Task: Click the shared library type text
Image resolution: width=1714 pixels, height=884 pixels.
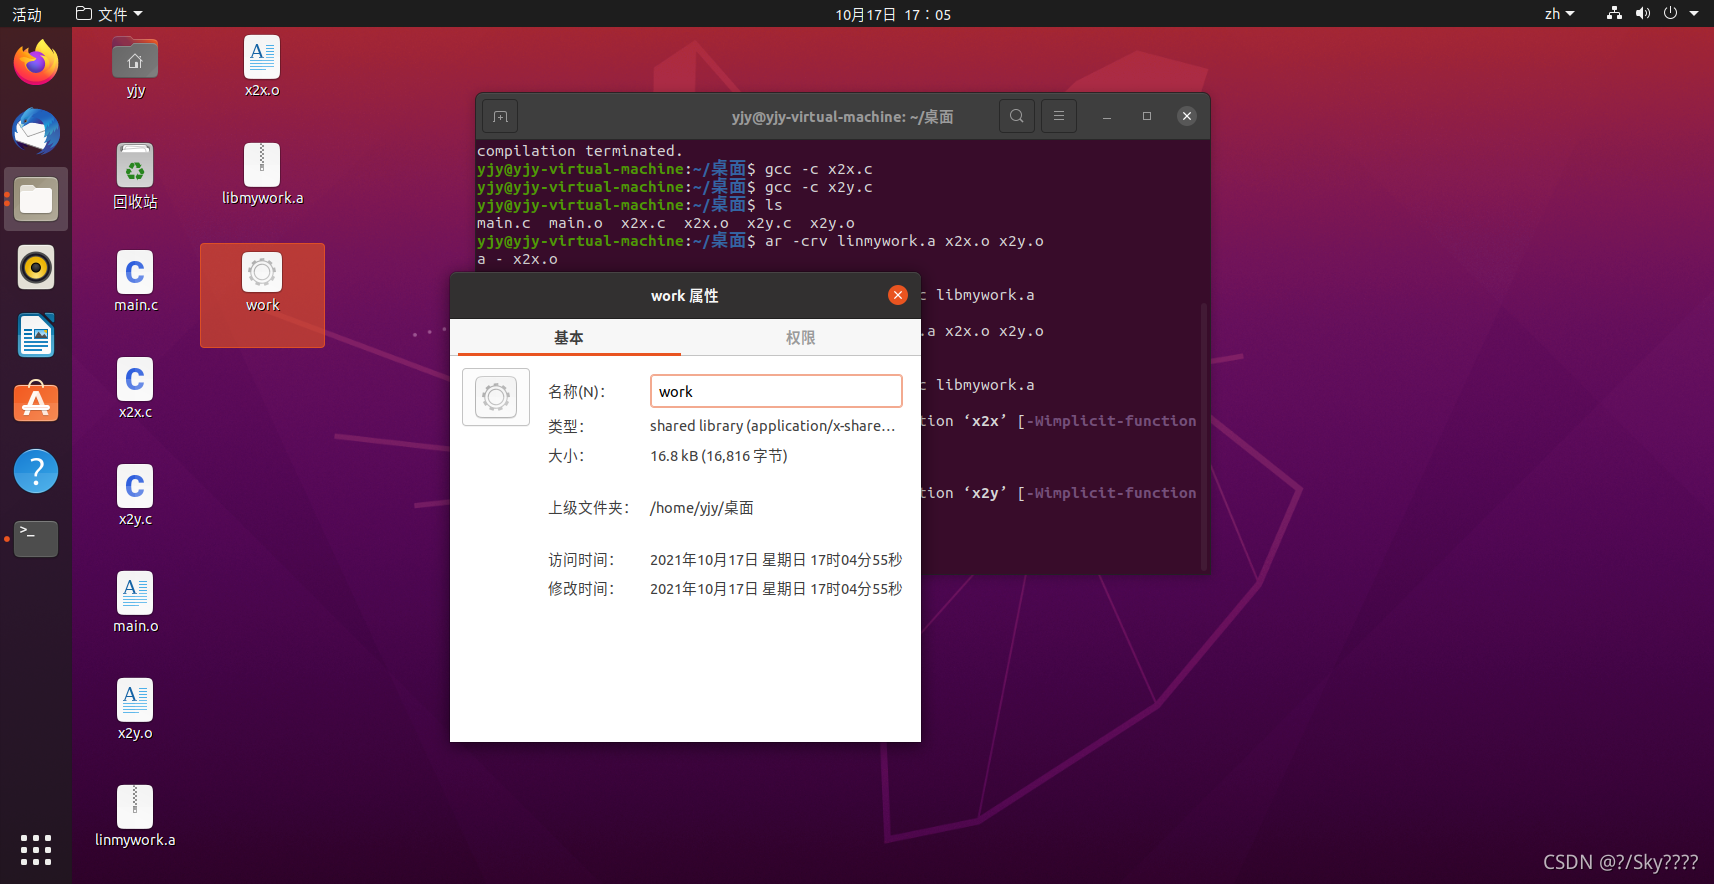Action: click(772, 426)
